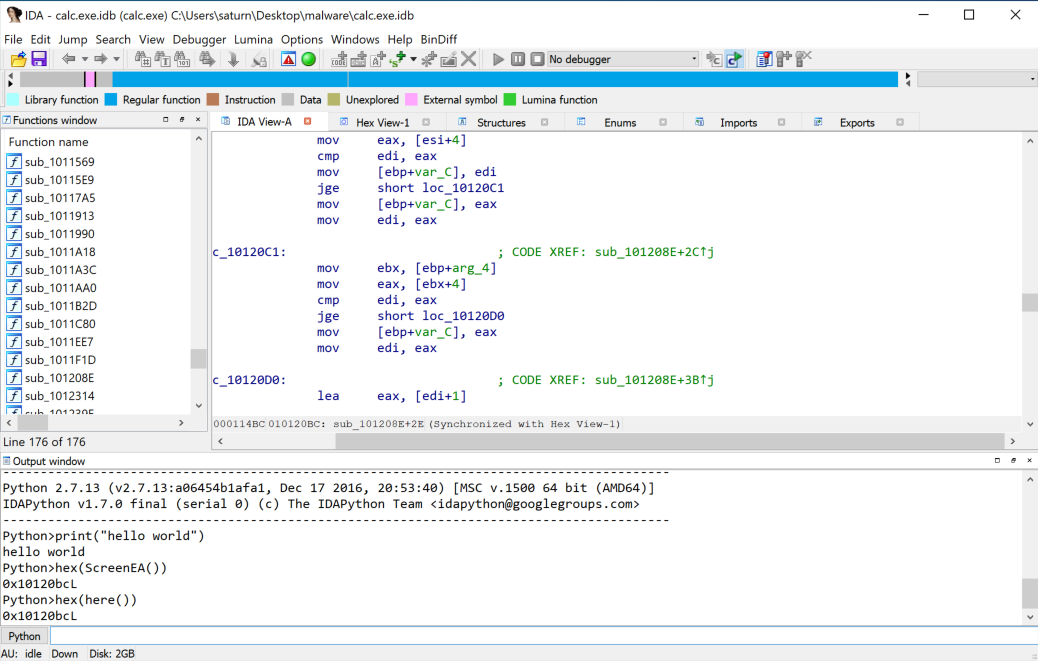Pin the Functions window panel

pos(181,119)
